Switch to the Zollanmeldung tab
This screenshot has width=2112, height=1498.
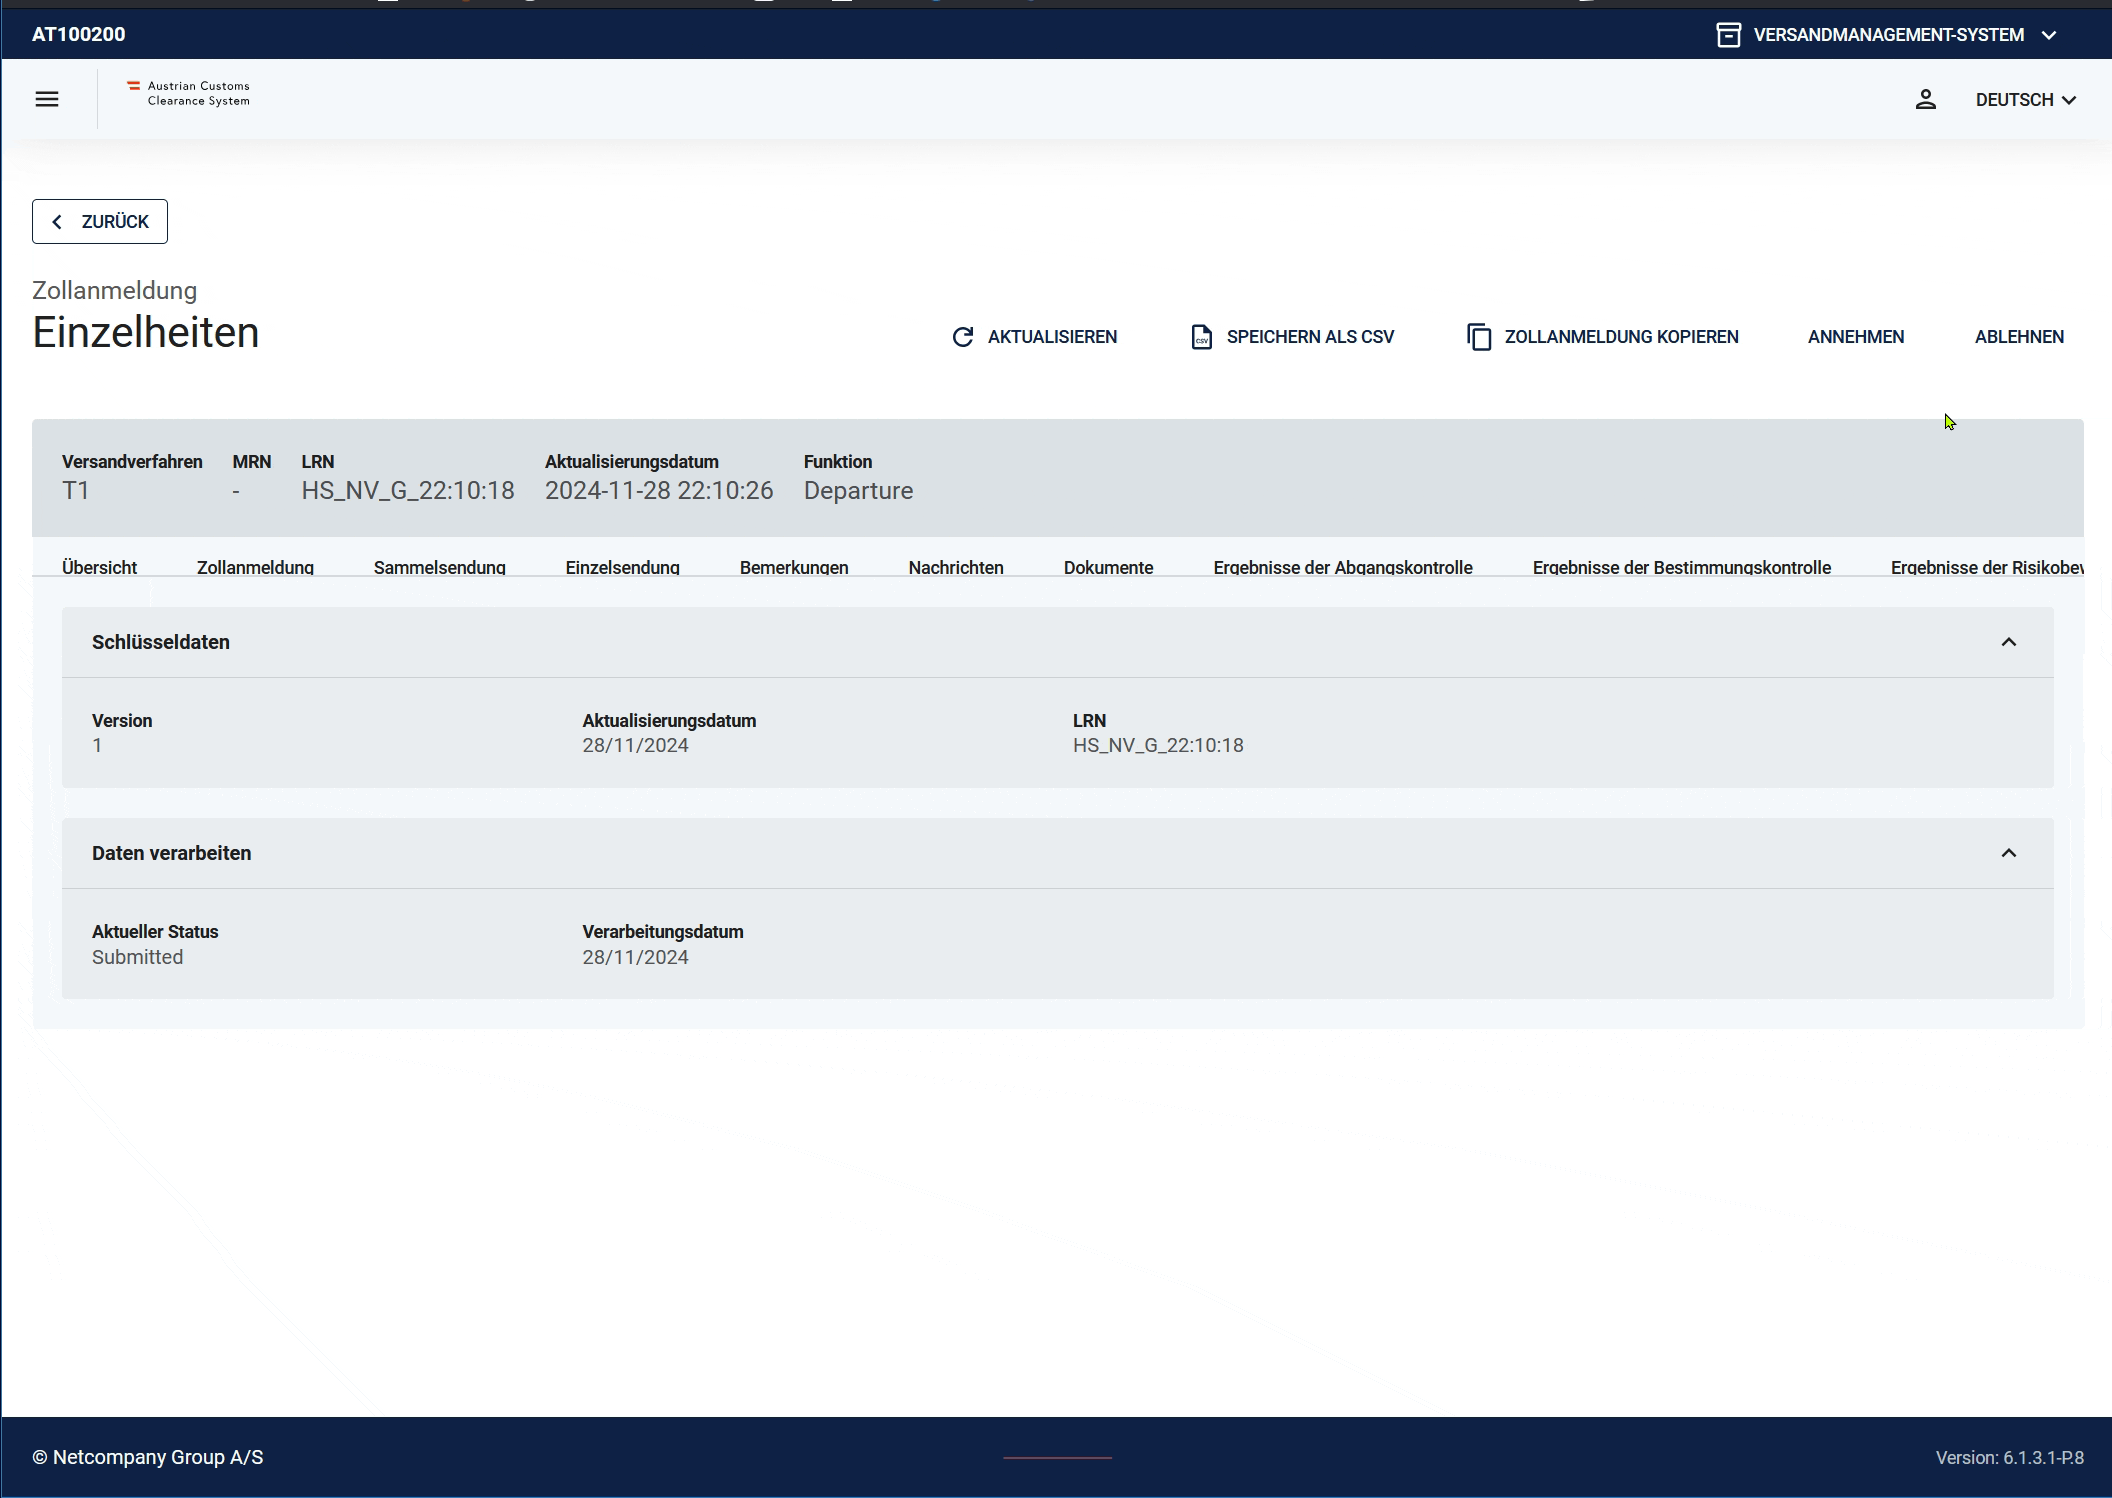255,567
